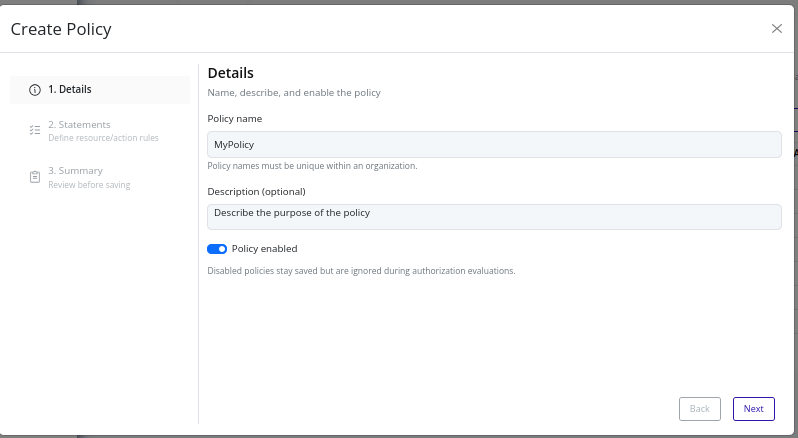Focus the Policy name input field
Screen dimensions: 798x438
494,144
